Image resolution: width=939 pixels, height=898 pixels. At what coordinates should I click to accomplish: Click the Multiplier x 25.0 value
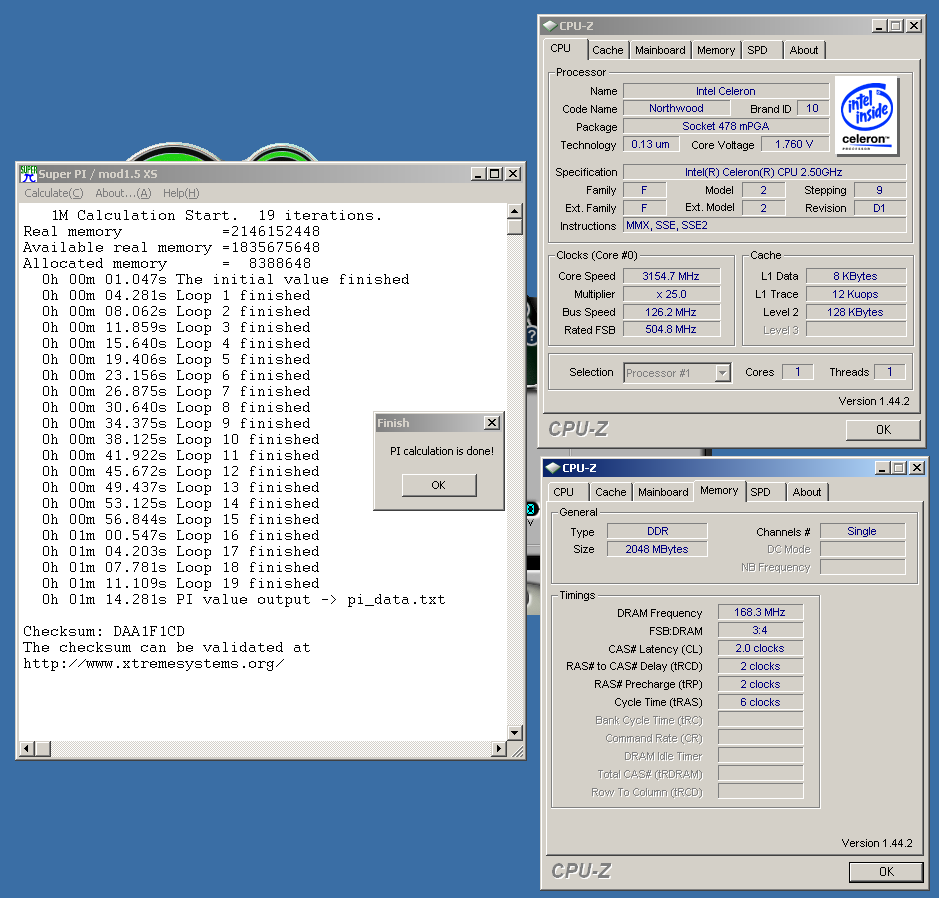tap(671, 294)
